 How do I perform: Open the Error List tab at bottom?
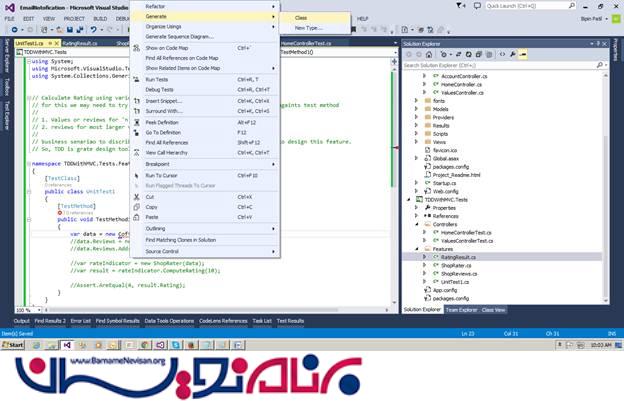[x=80, y=321]
